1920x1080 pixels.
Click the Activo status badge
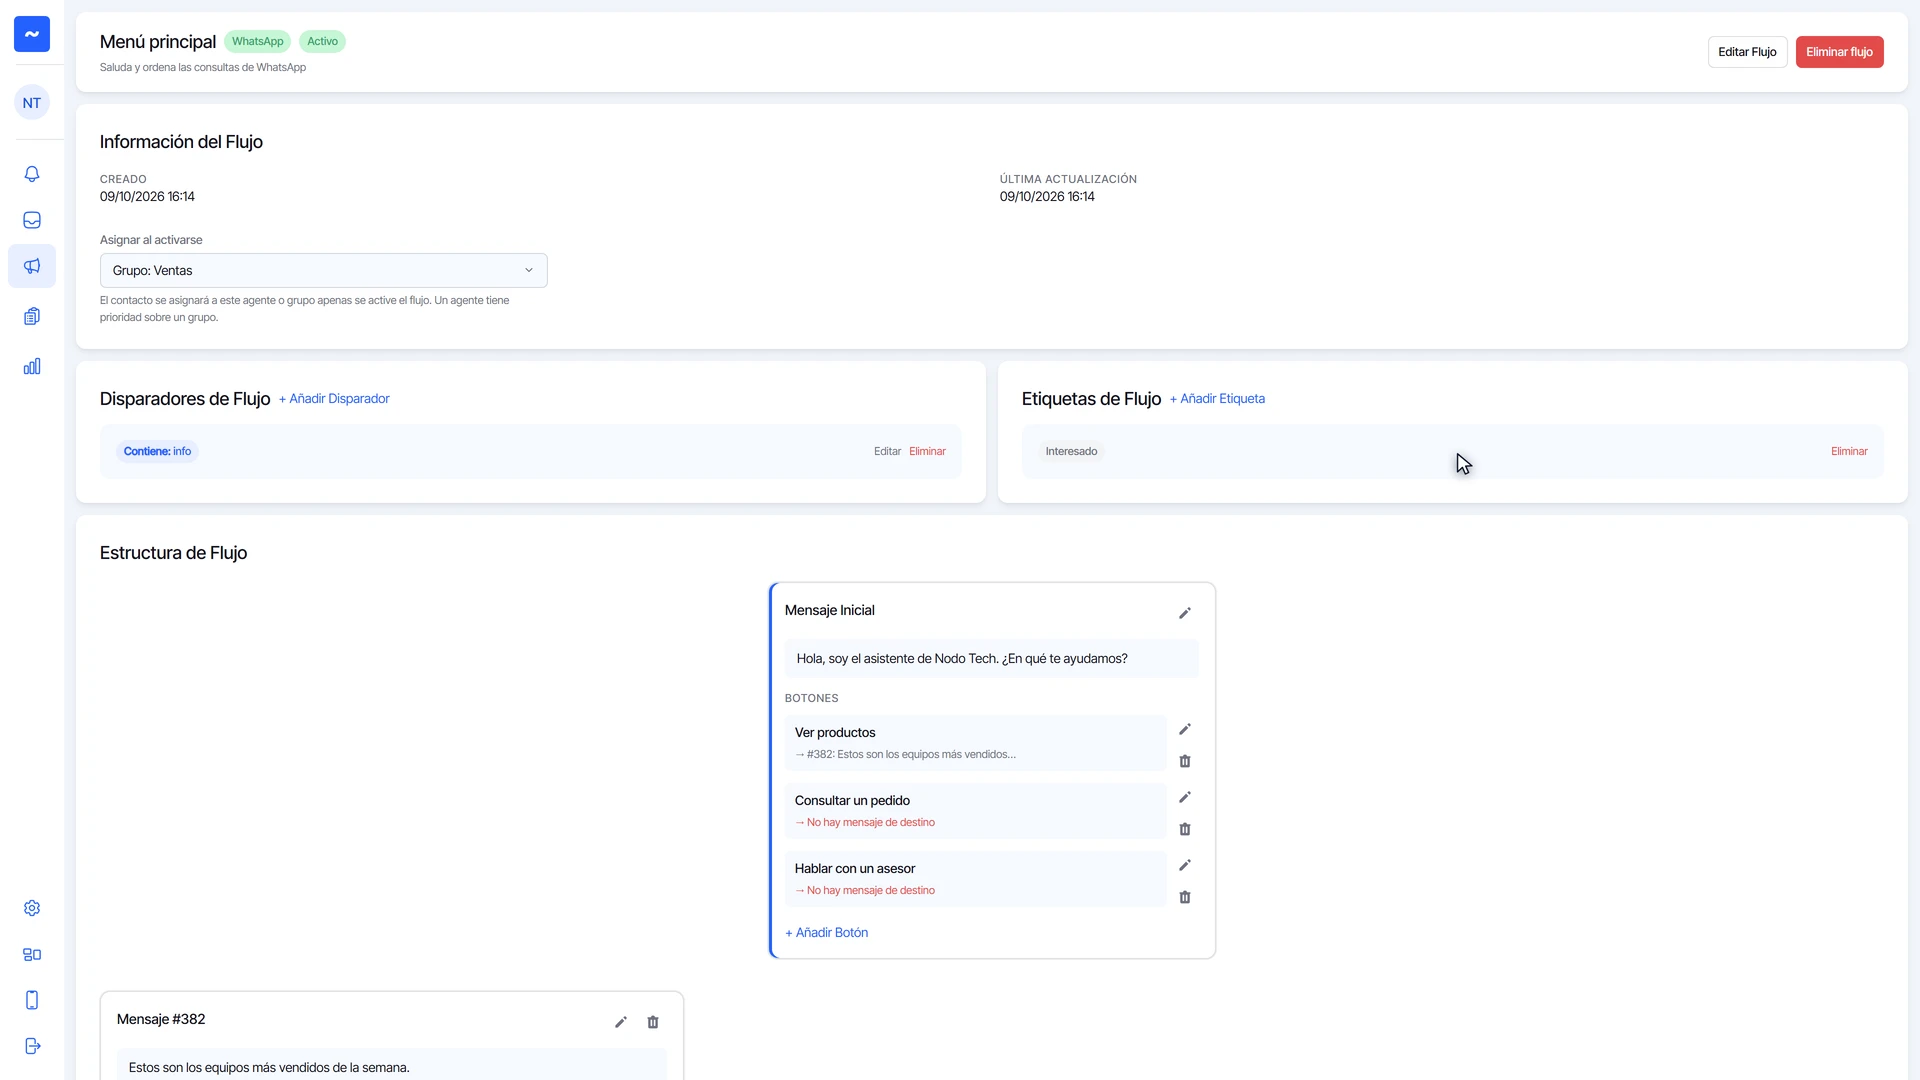[322, 42]
